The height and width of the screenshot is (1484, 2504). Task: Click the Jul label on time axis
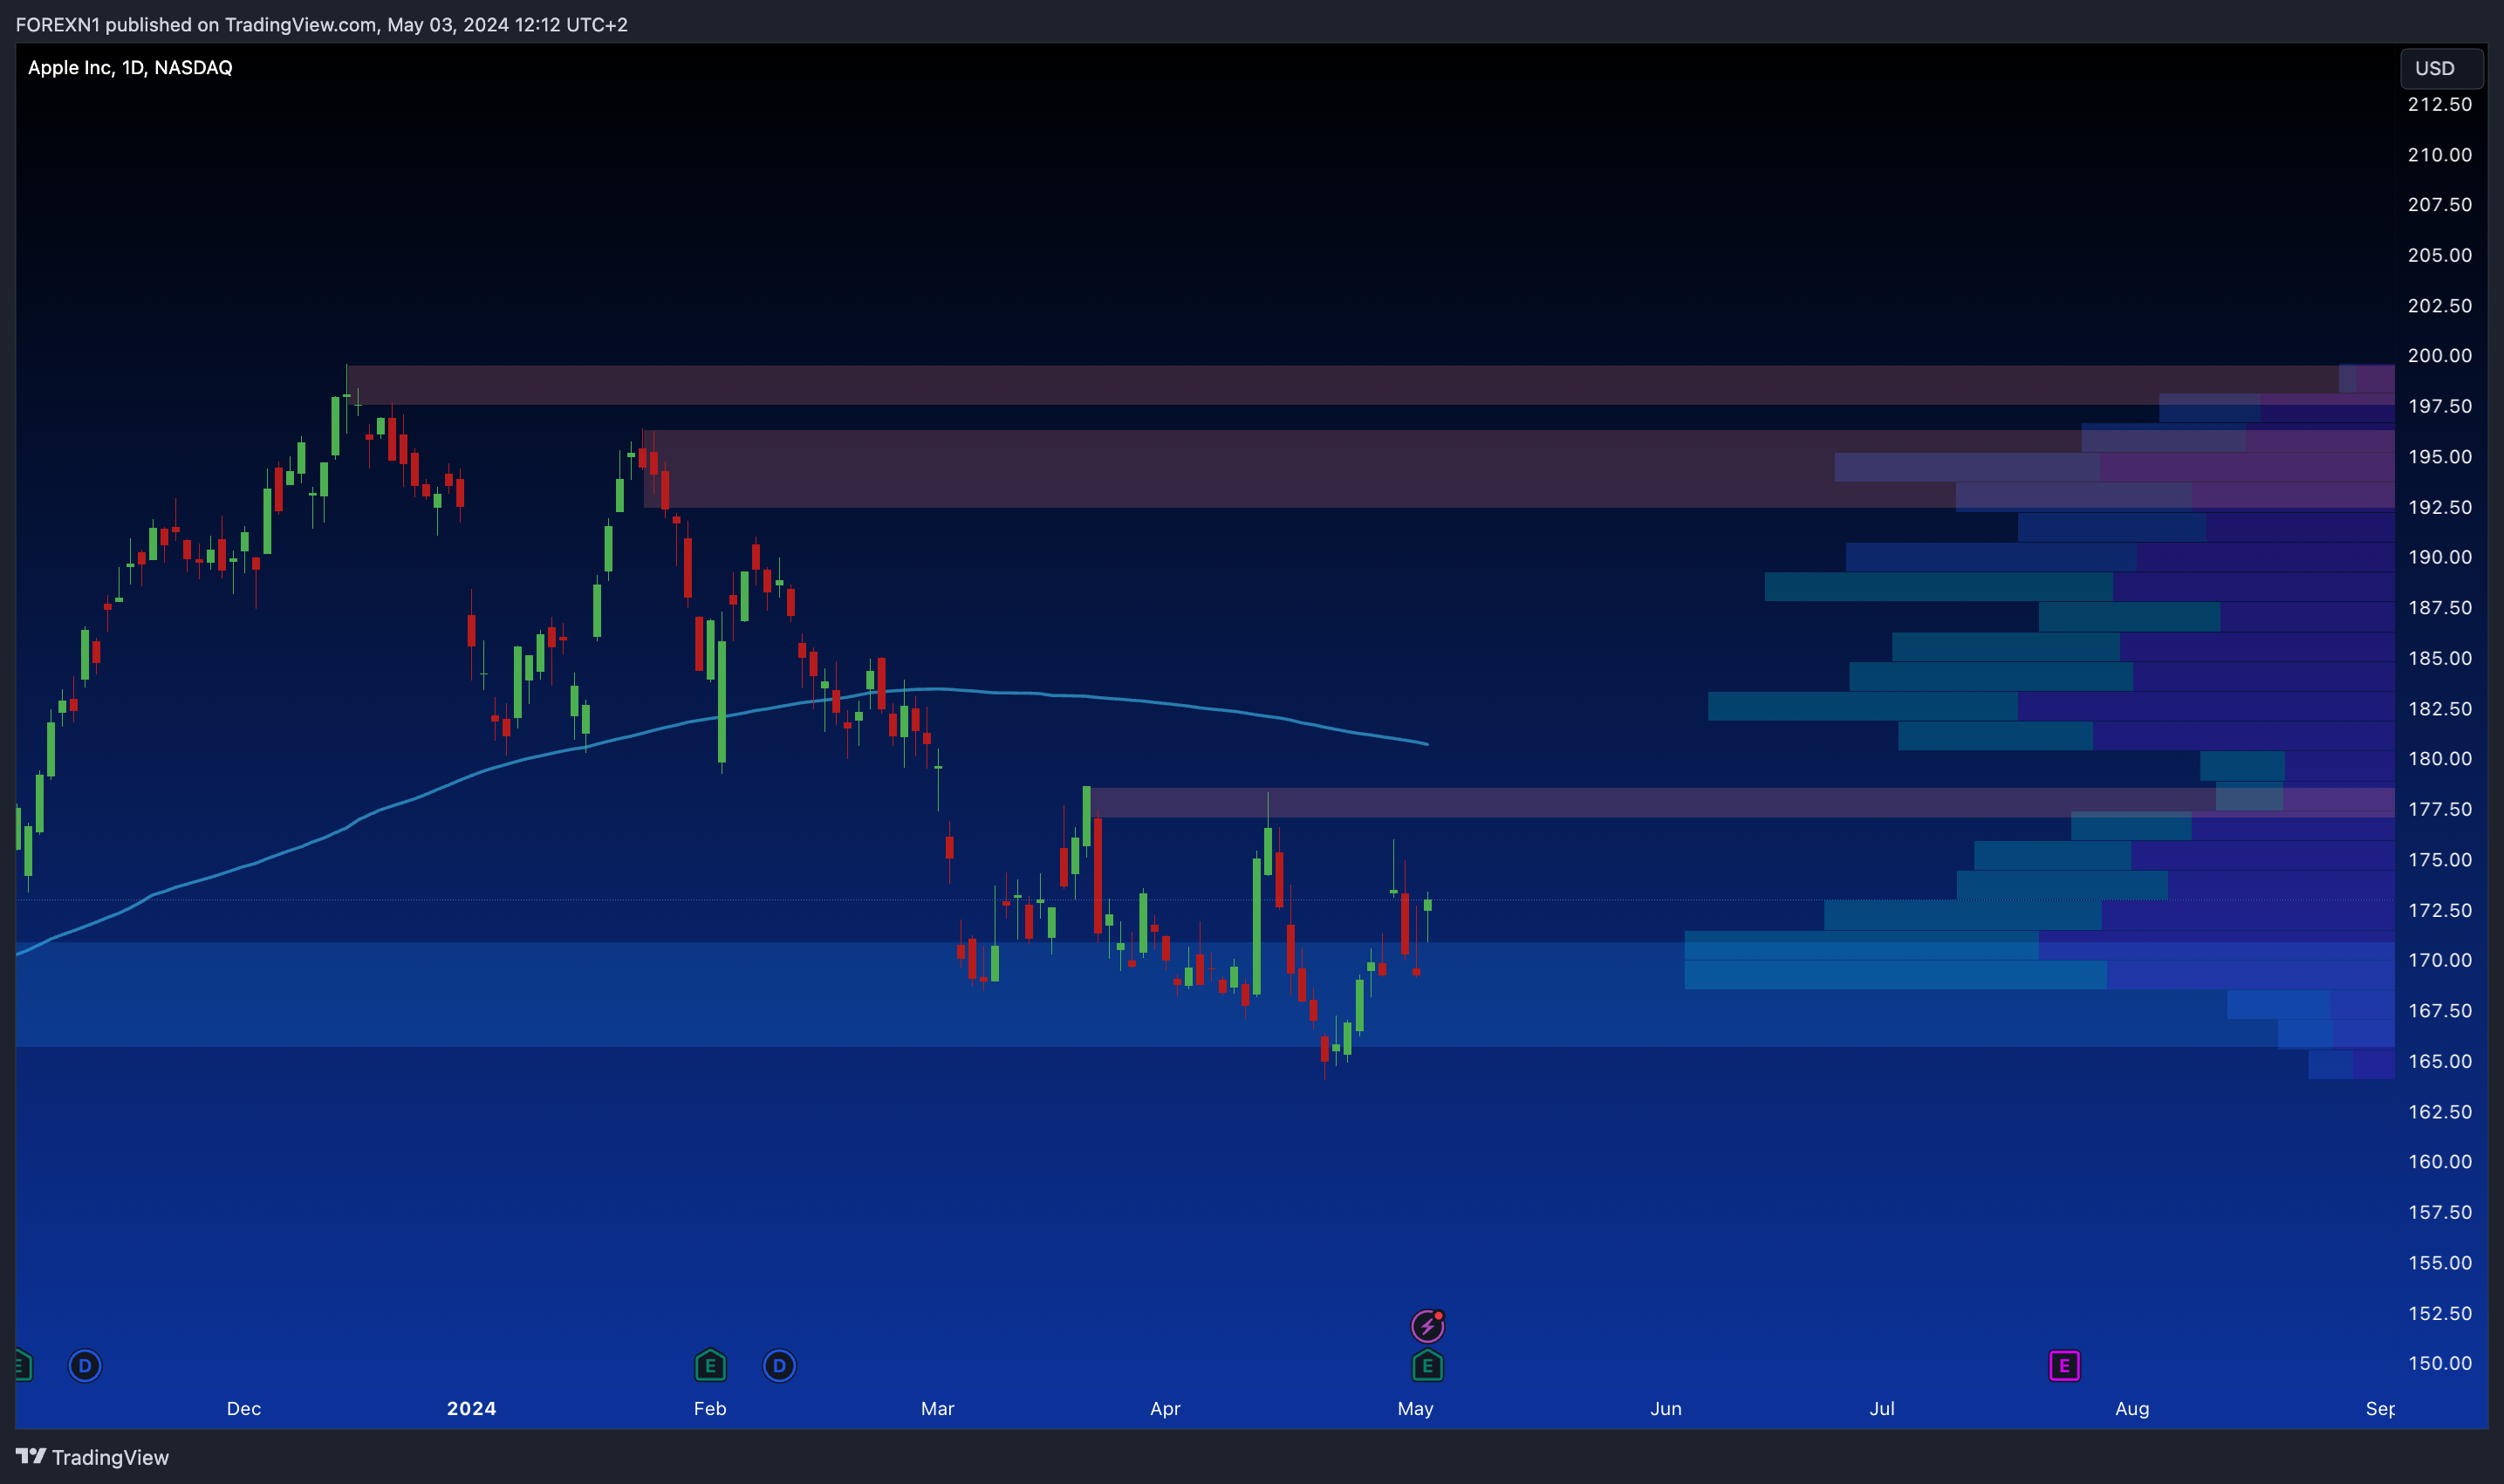pyautogui.click(x=1881, y=1408)
